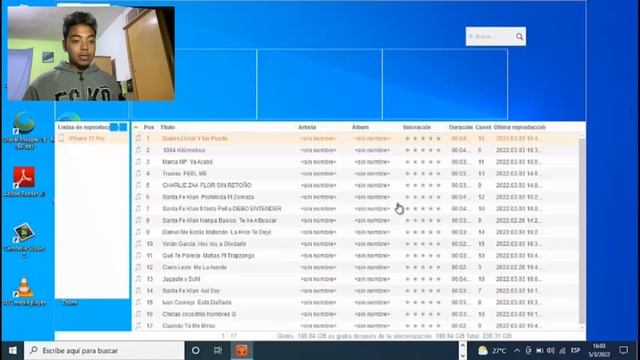Open Adobe Reader desktop shortcut

coord(24,182)
